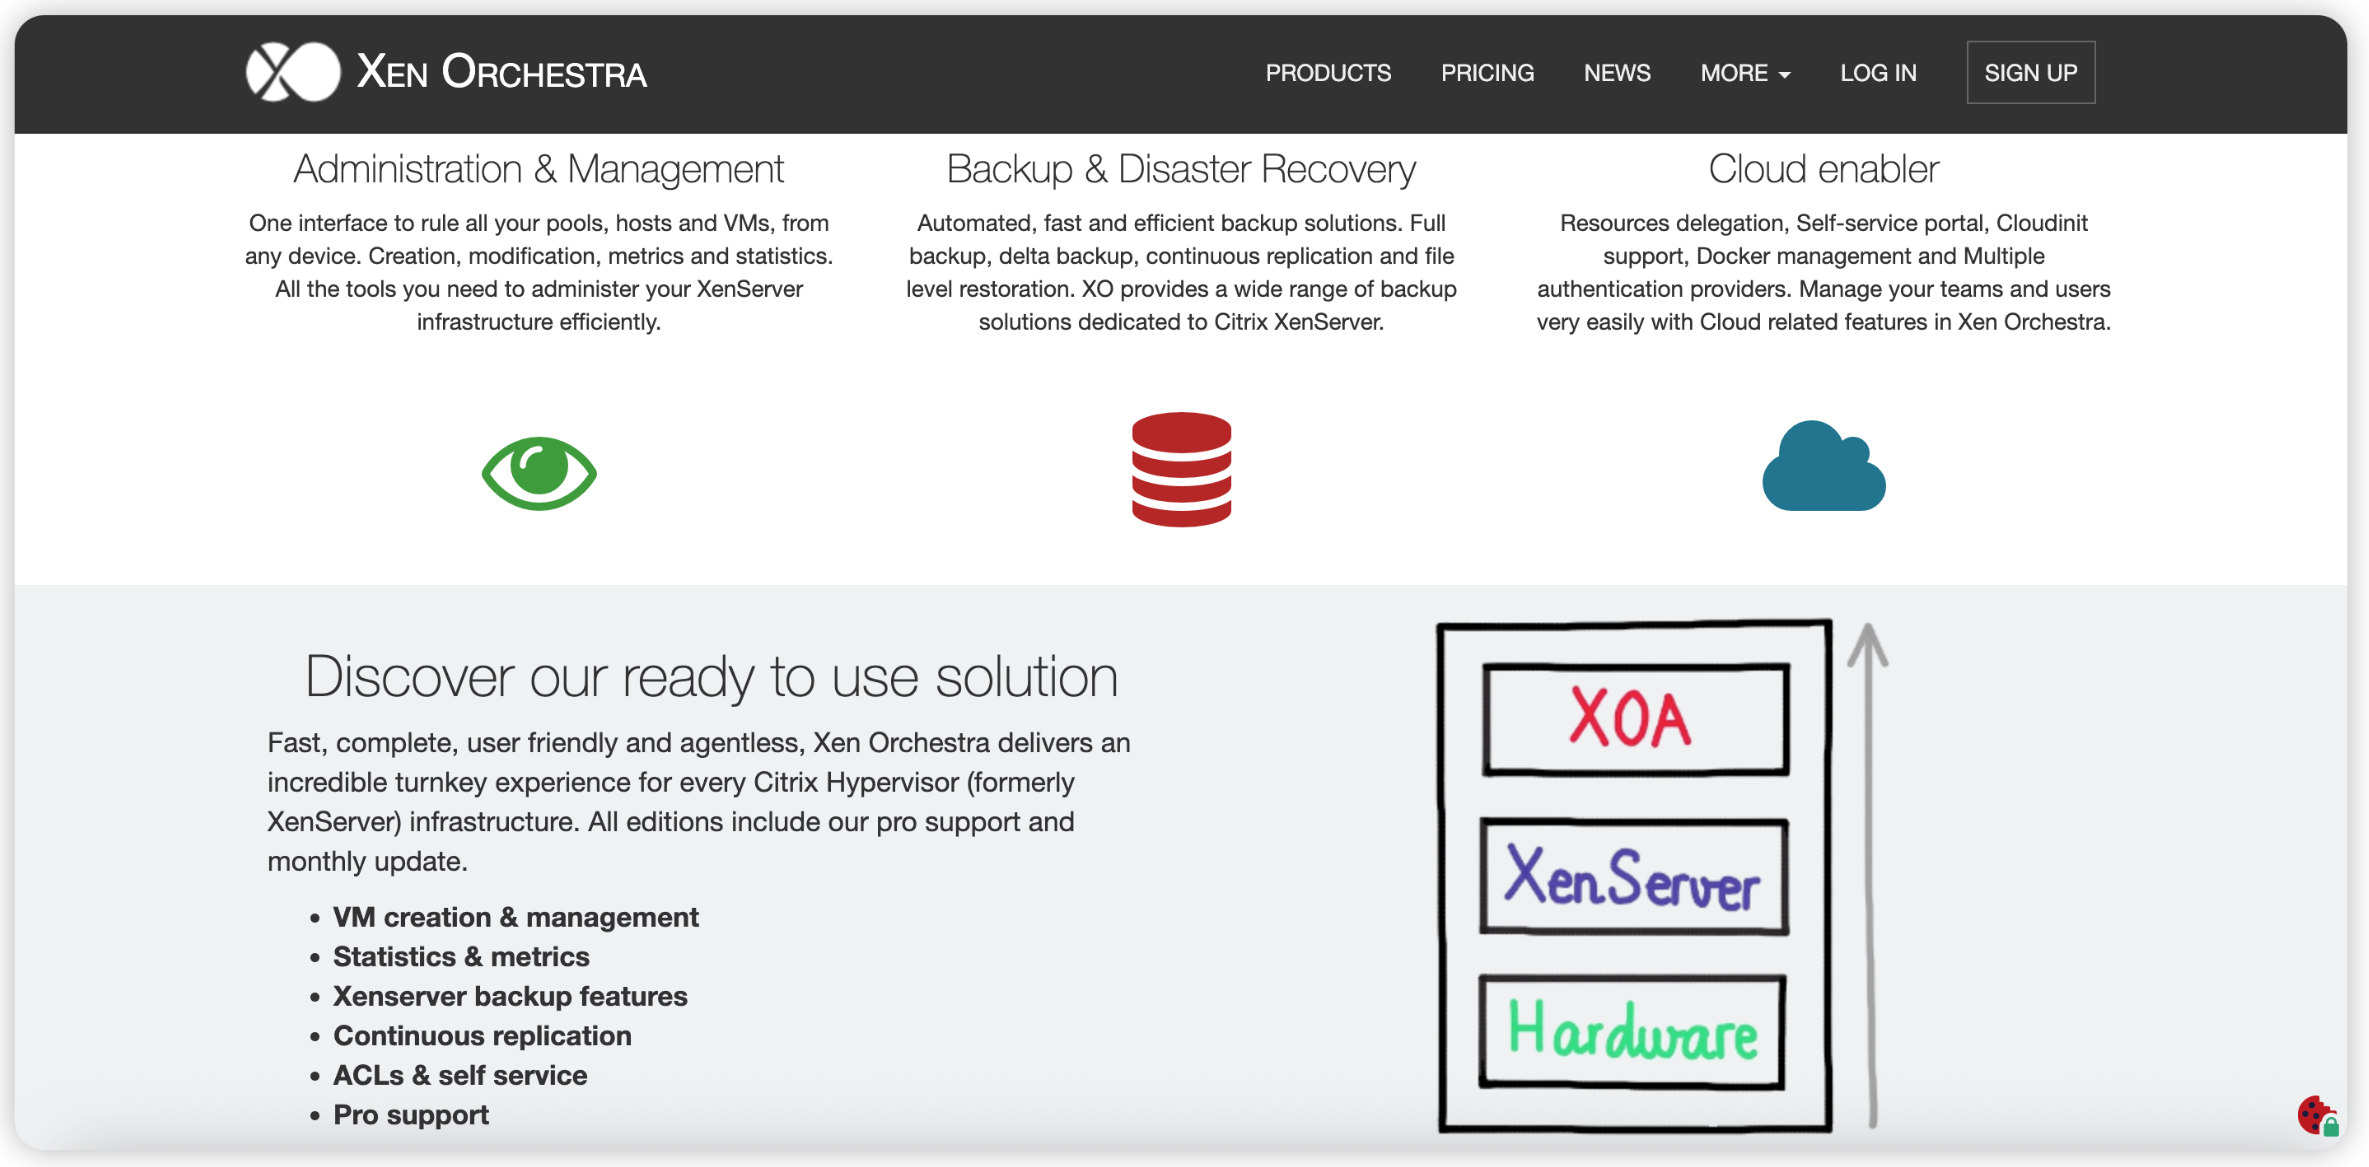Click the 'Discover our ready to use solution' heading

711,677
